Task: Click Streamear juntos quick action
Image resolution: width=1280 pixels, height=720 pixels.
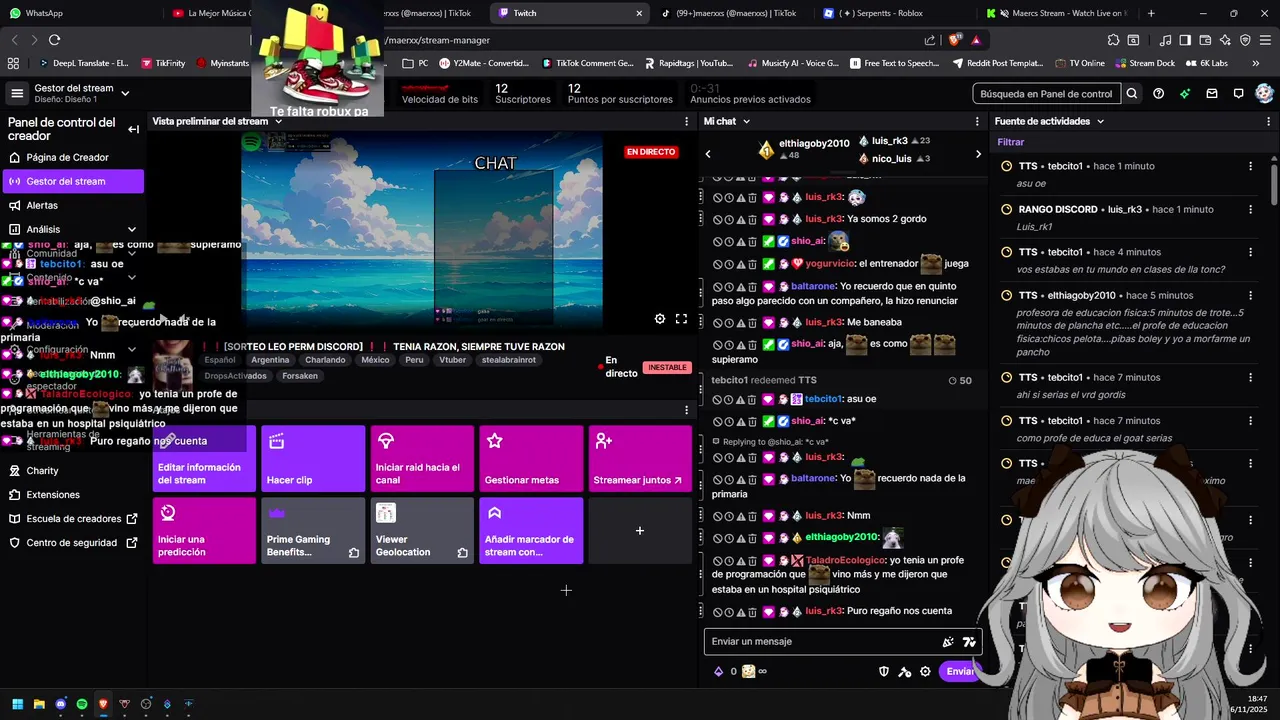Action: tap(640, 459)
